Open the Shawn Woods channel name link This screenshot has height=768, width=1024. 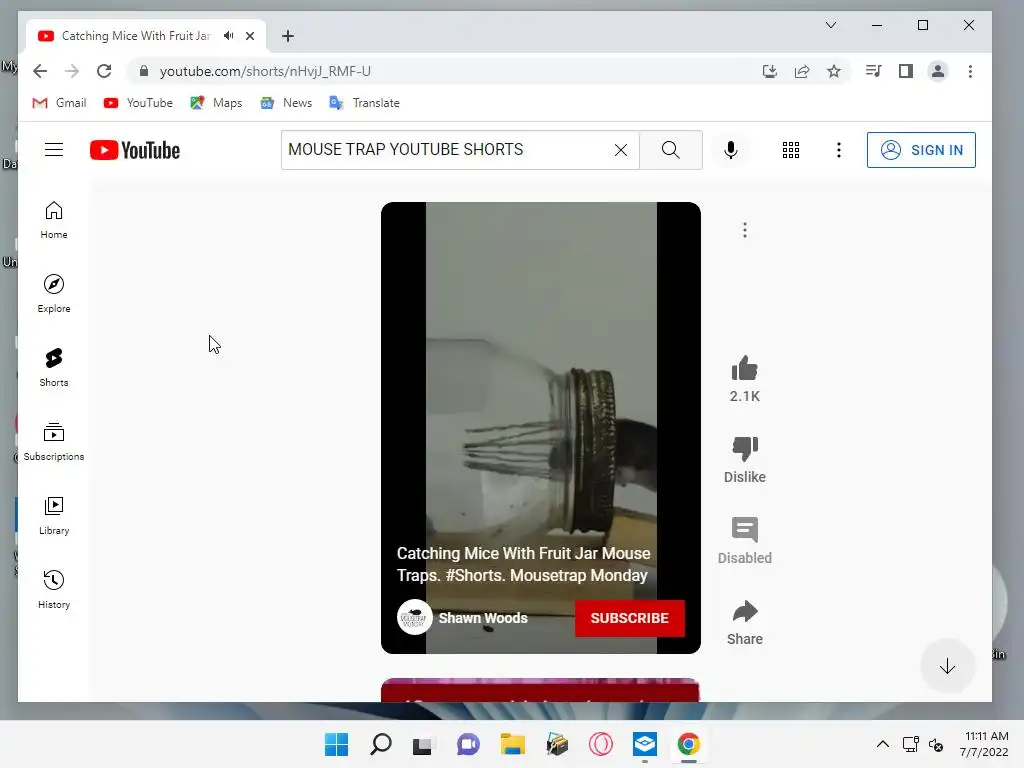coord(483,618)
